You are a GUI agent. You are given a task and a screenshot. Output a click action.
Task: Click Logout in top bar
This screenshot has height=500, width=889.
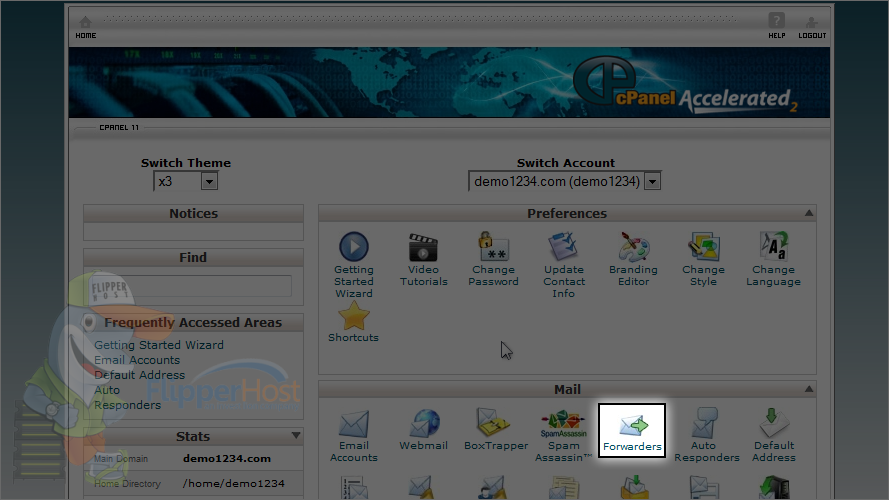pyautogui.click(x=812, y=27)
